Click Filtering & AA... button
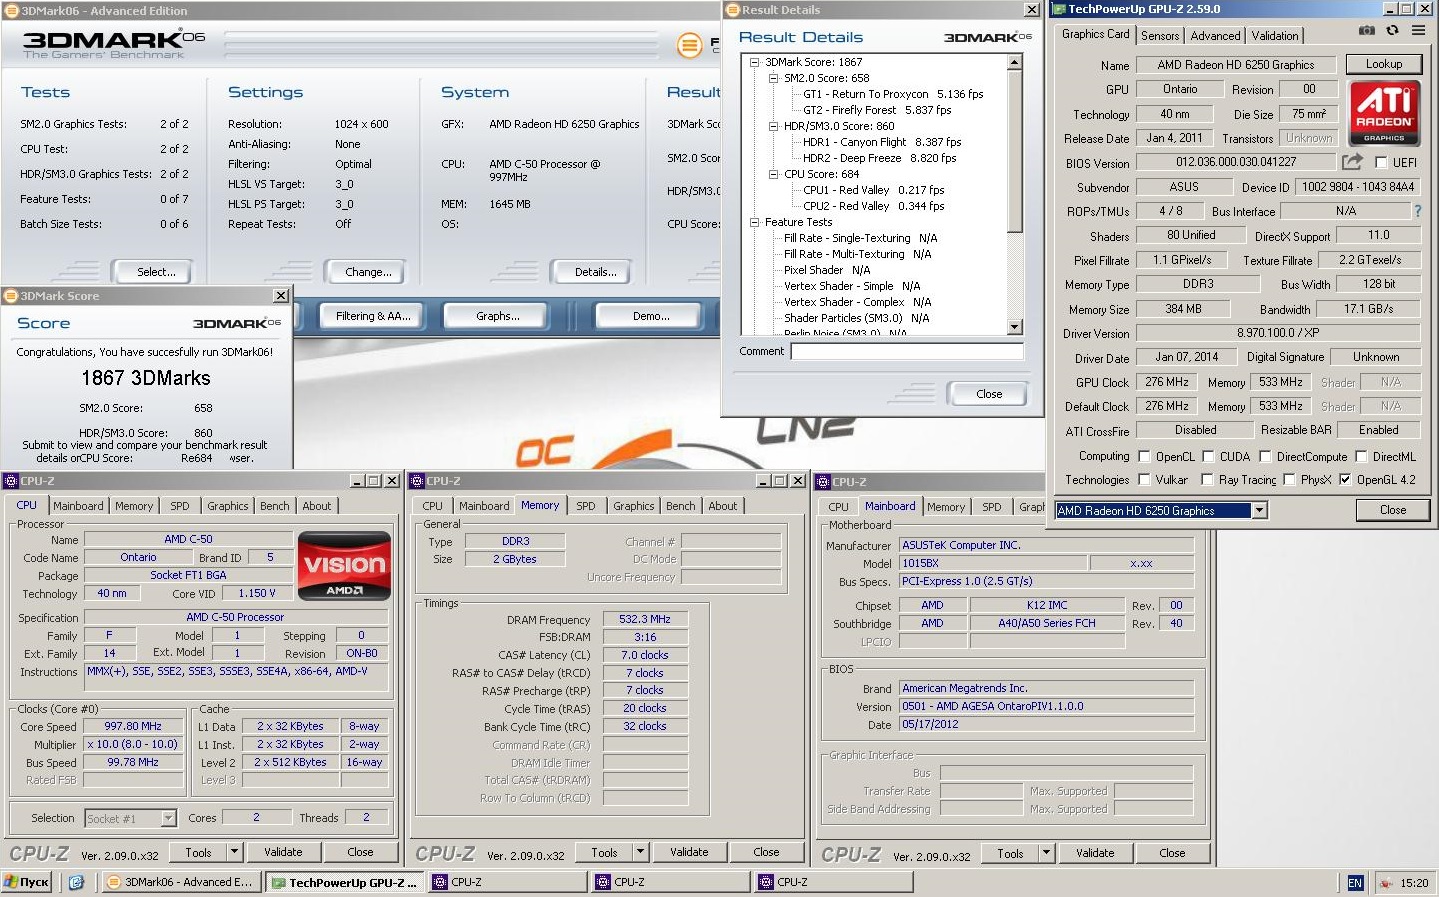 click(373, 316)
